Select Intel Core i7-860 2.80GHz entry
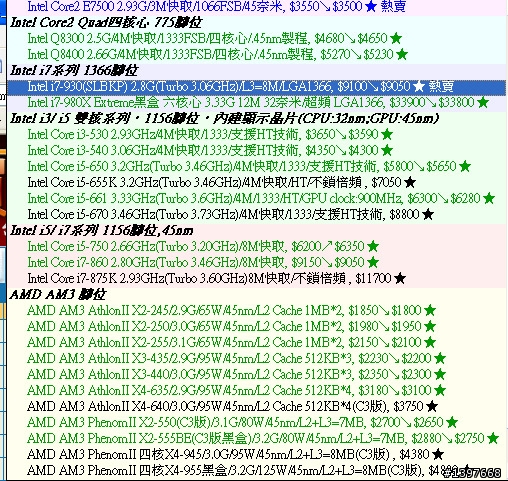 click(256, 262)
